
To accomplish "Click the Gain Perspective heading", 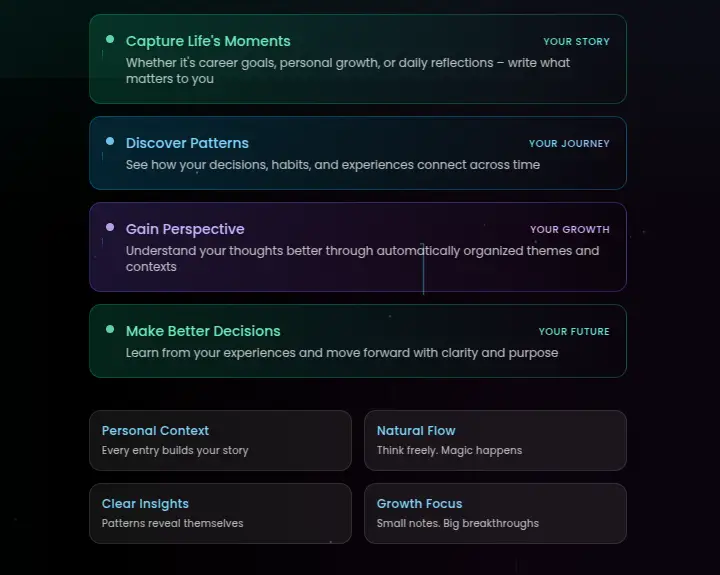I will [x=185, y=229].
